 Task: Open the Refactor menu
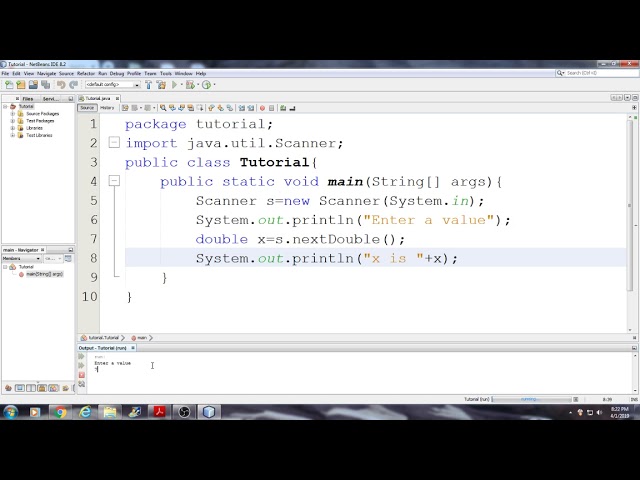86,73
